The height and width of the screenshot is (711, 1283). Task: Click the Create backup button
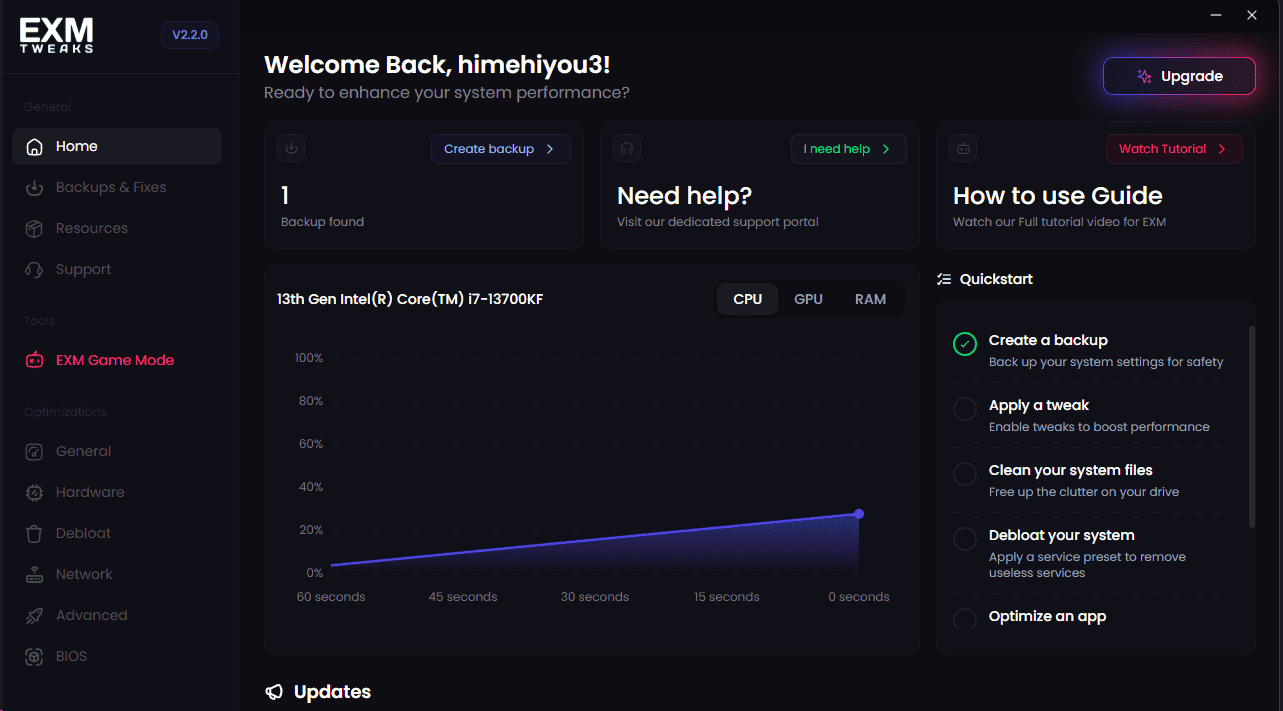[501, 149]
